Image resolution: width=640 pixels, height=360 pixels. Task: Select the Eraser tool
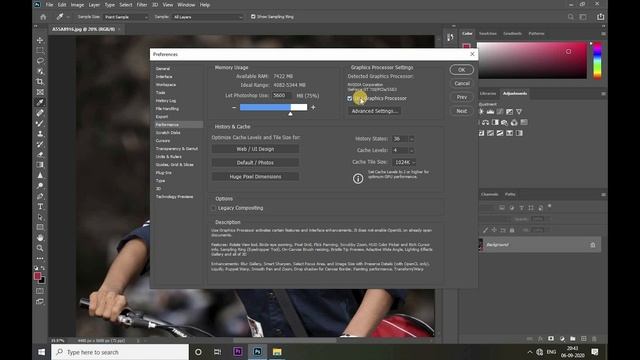(40, 155)
